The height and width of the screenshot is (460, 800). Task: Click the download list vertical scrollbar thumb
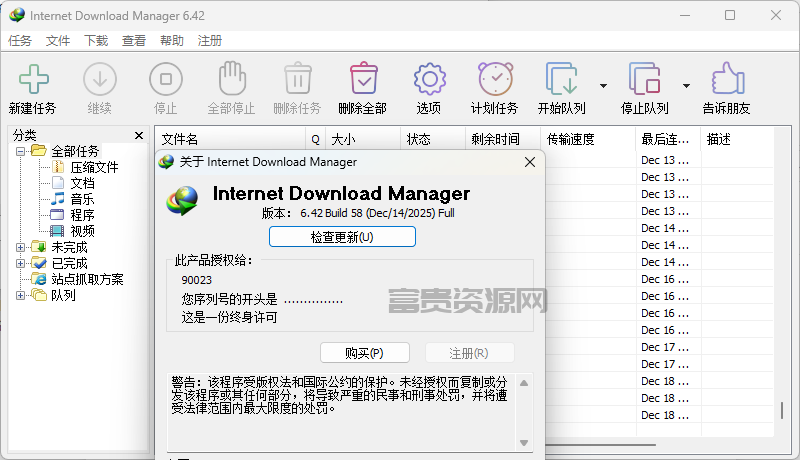coord(782,411)
